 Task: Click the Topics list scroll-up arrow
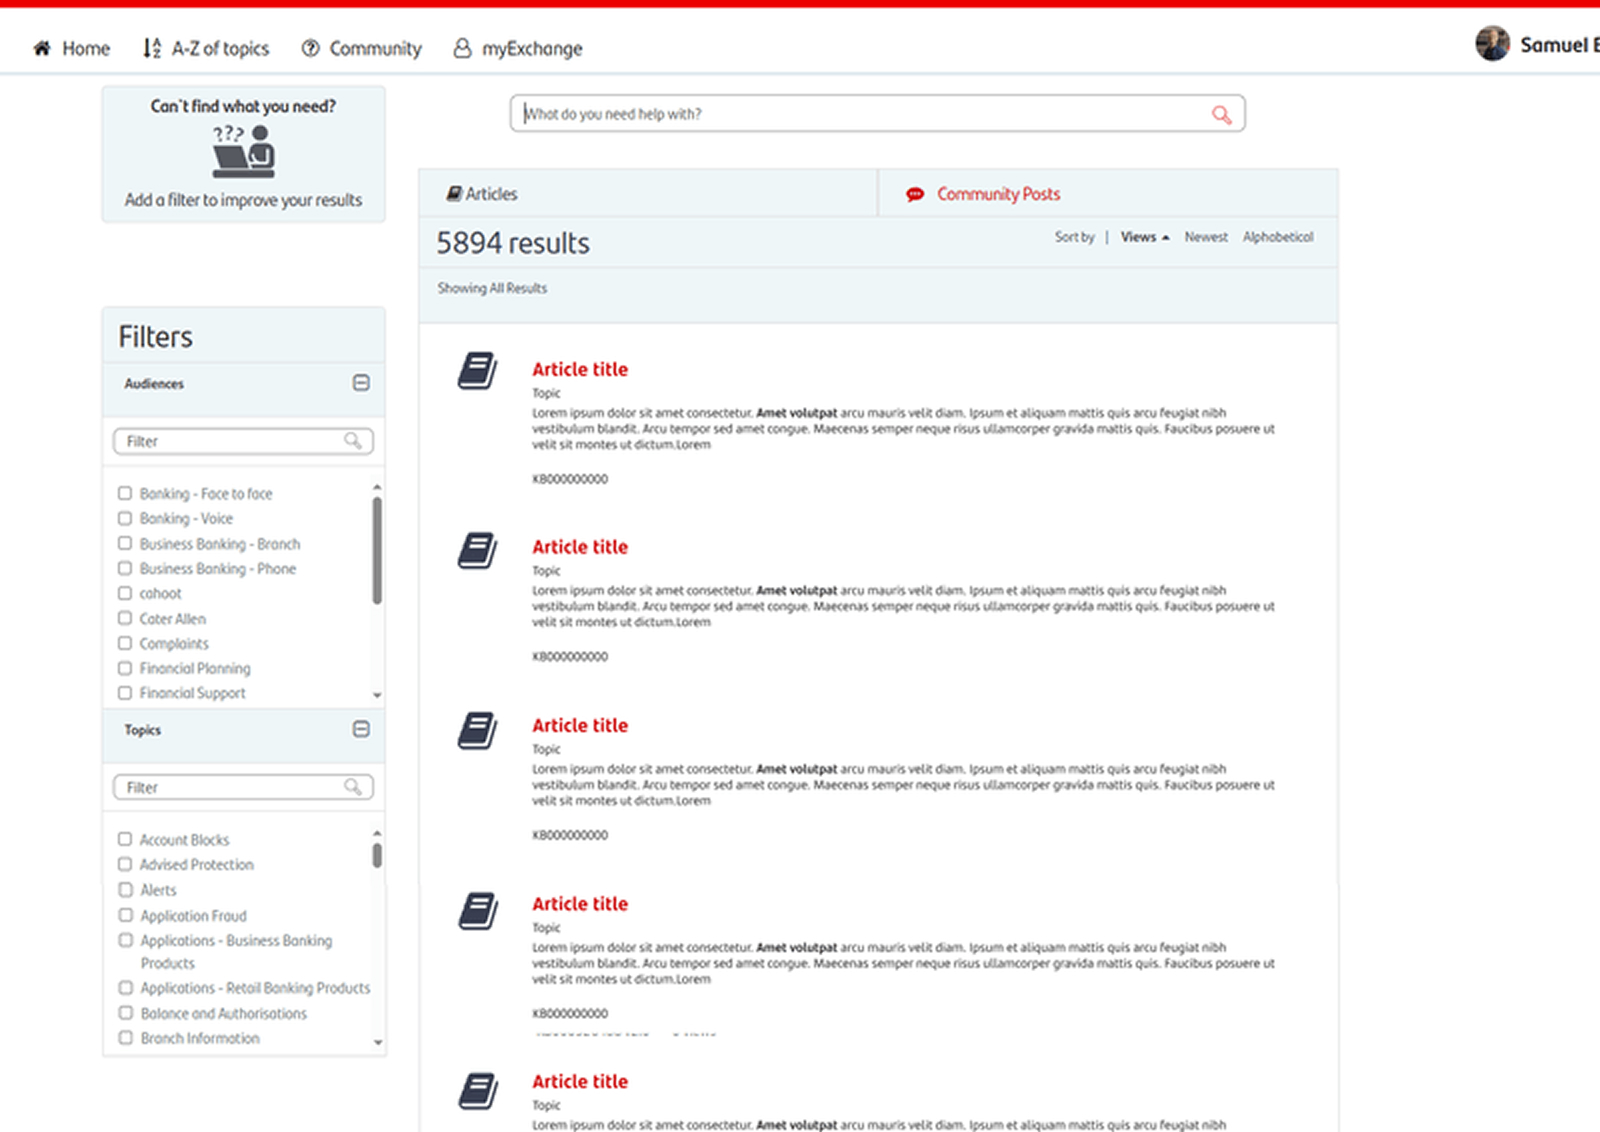[377, 834]
